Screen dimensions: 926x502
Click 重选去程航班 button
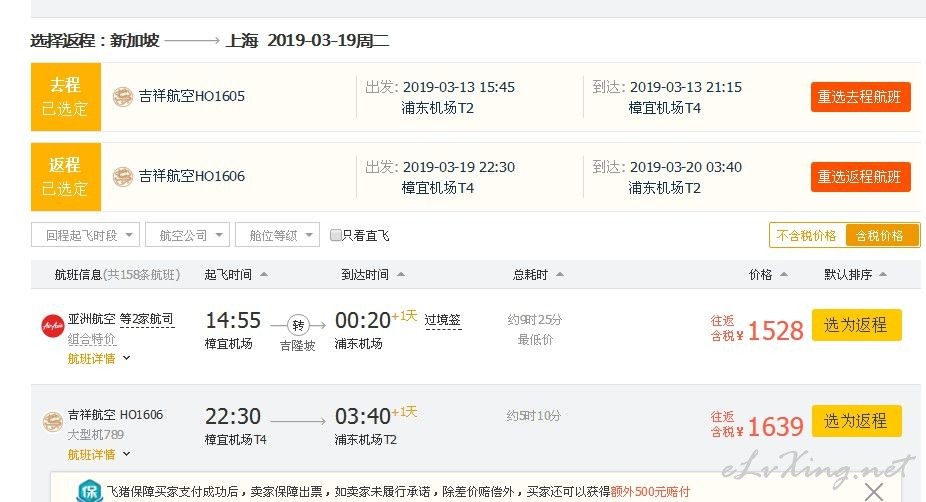pyautogui.click(x=860, y=97)
